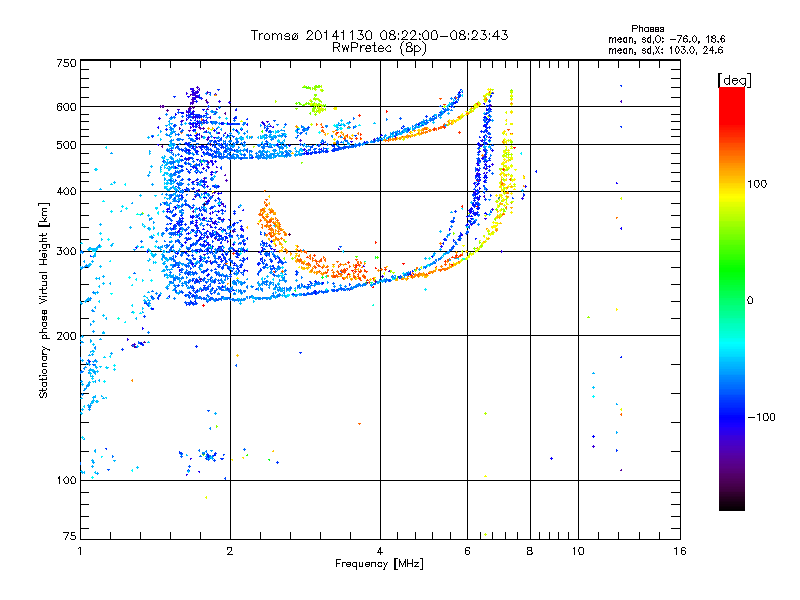Click the x-axis tick label "4"
This screenshot has height=600, width=800.
(380, 551)
